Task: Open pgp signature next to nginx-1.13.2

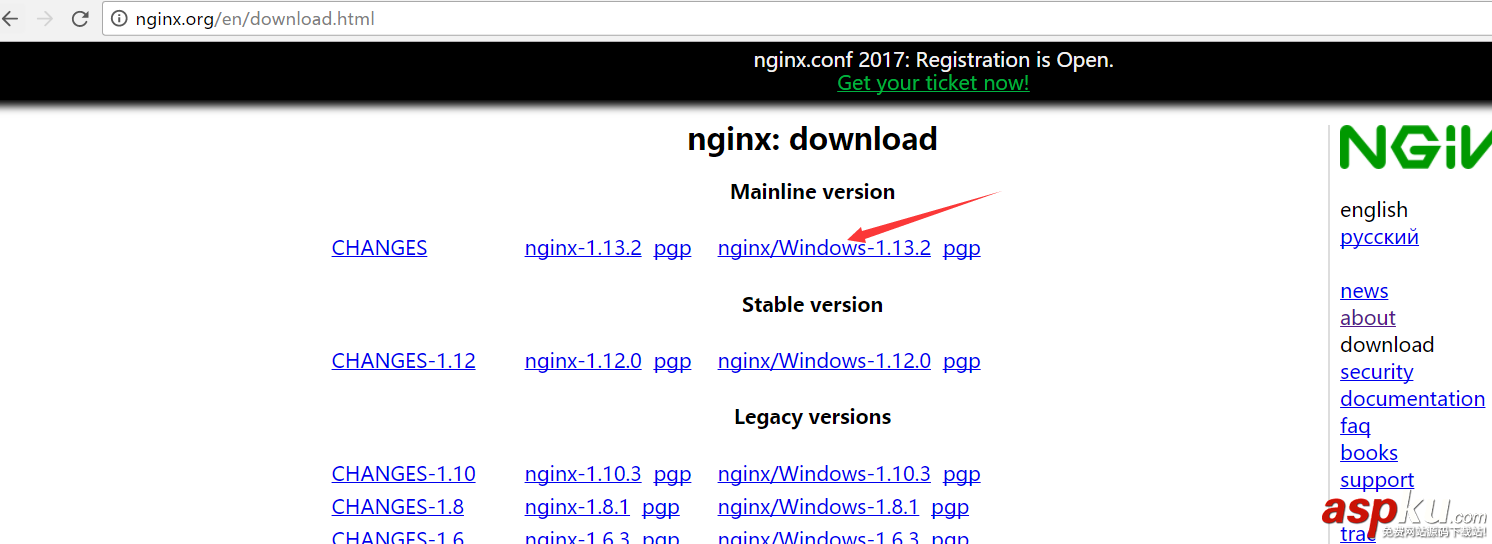Action: click(672, 248)
